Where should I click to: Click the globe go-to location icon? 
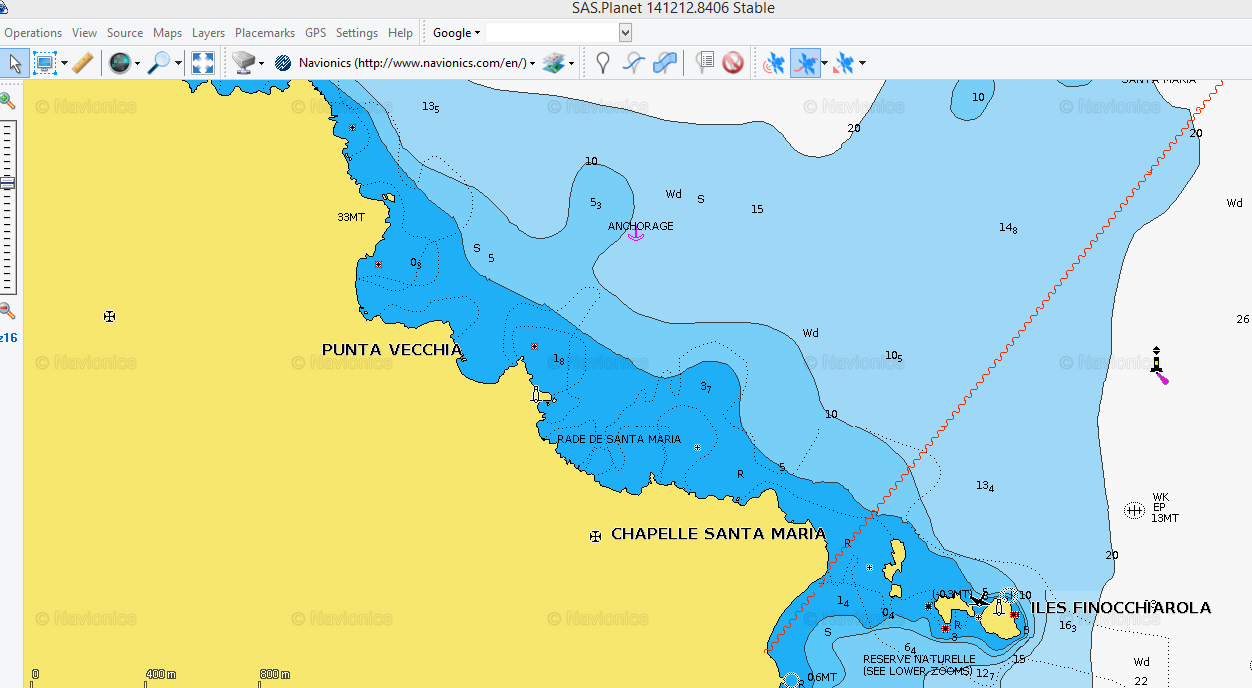coord(120,63)
